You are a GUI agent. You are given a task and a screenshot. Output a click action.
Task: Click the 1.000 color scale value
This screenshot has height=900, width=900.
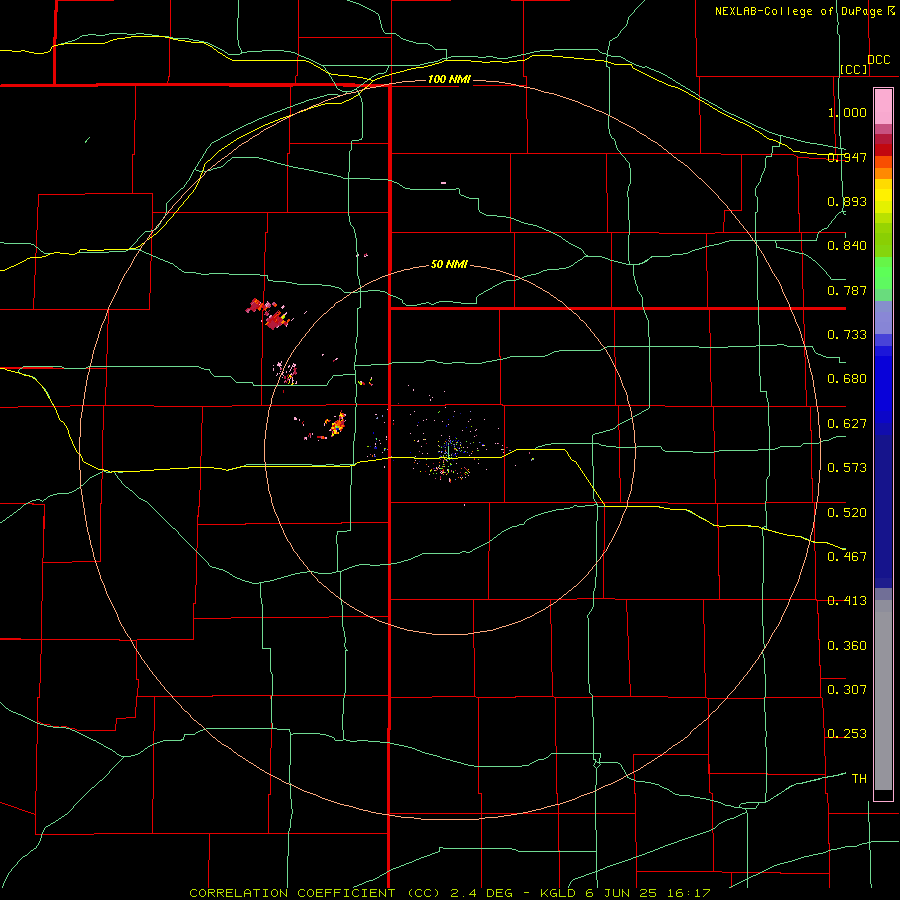coord(847,112)
